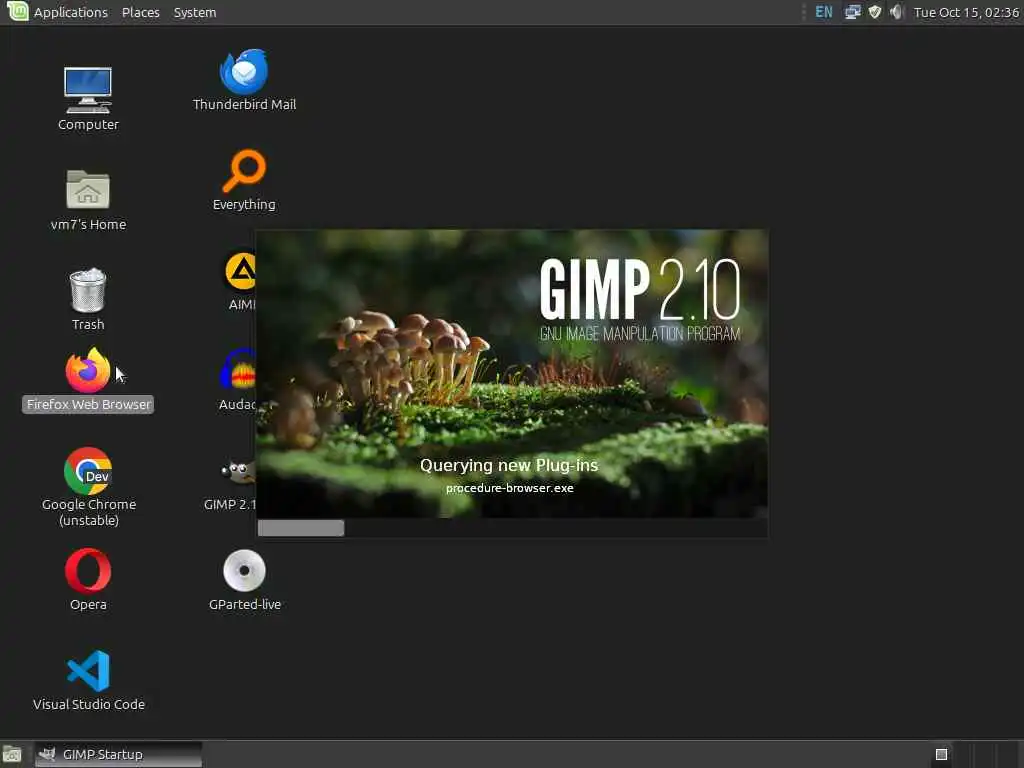The height and width of the screenshot is (768, 1024).
Task: Click the 'Visual Studio Code' label
Action: tap(89, 704)
